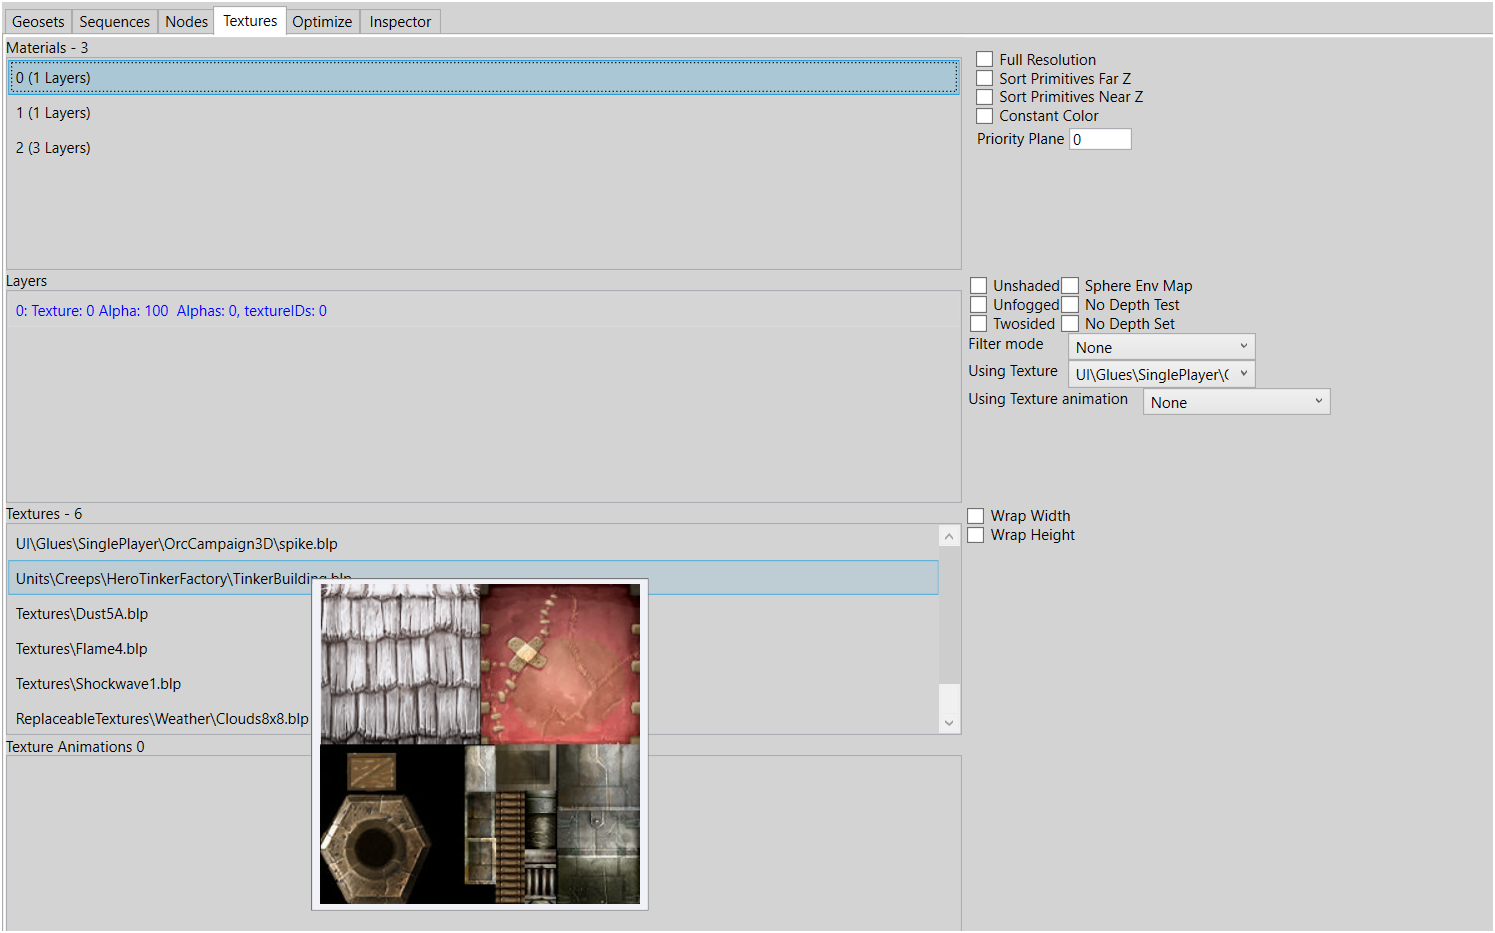Switch to the Inspector tab
The image size is (1495, 933).
pos(400,22)
